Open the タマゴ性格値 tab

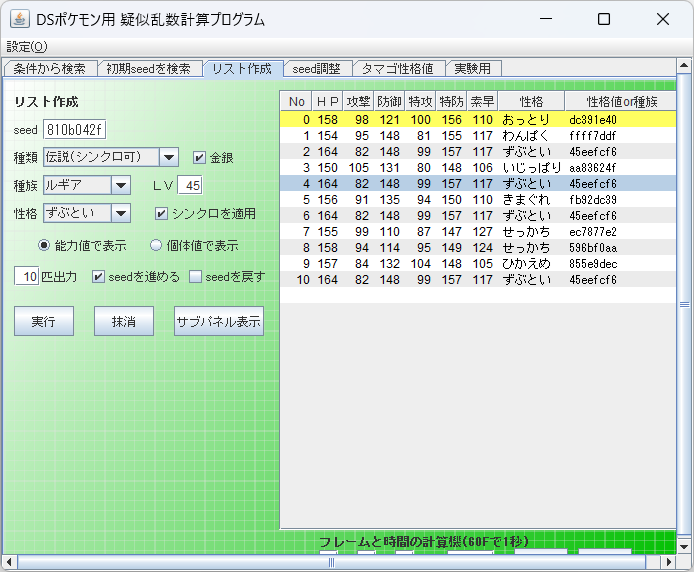[397, 69]
